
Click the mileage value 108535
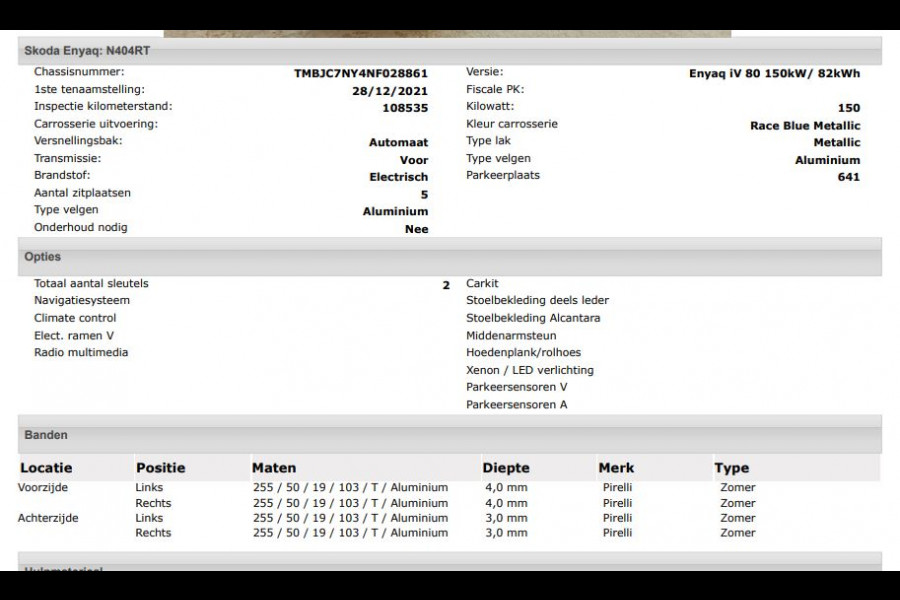[405, 108]
